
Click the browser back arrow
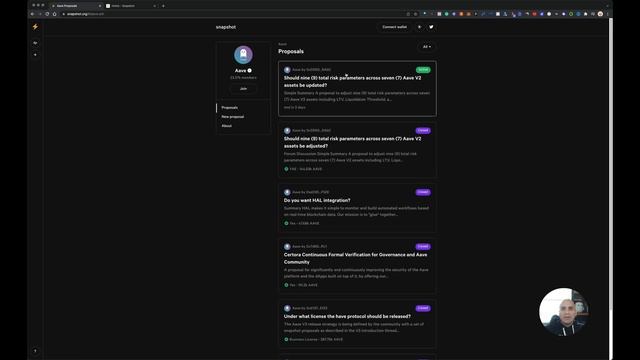32,14
